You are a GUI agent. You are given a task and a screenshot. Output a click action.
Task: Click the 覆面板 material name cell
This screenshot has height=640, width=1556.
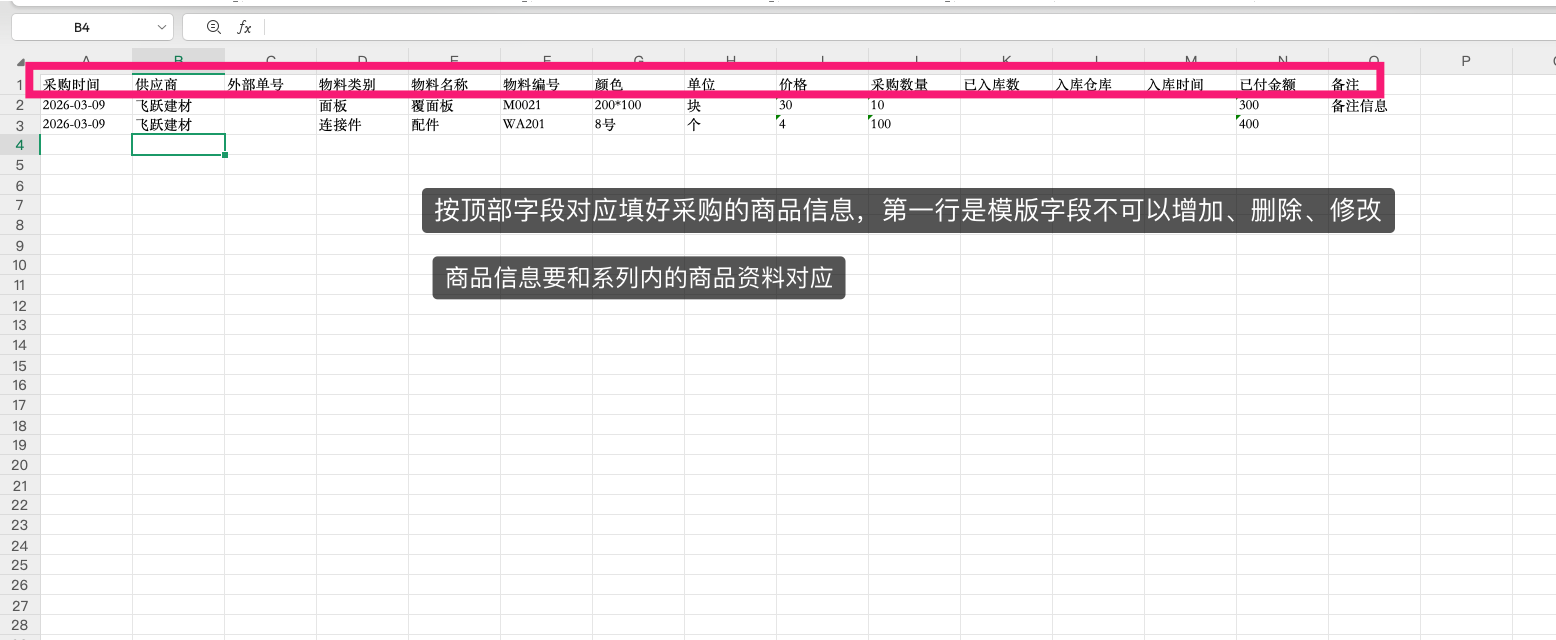pyautogui.click(x=454, y=105)
